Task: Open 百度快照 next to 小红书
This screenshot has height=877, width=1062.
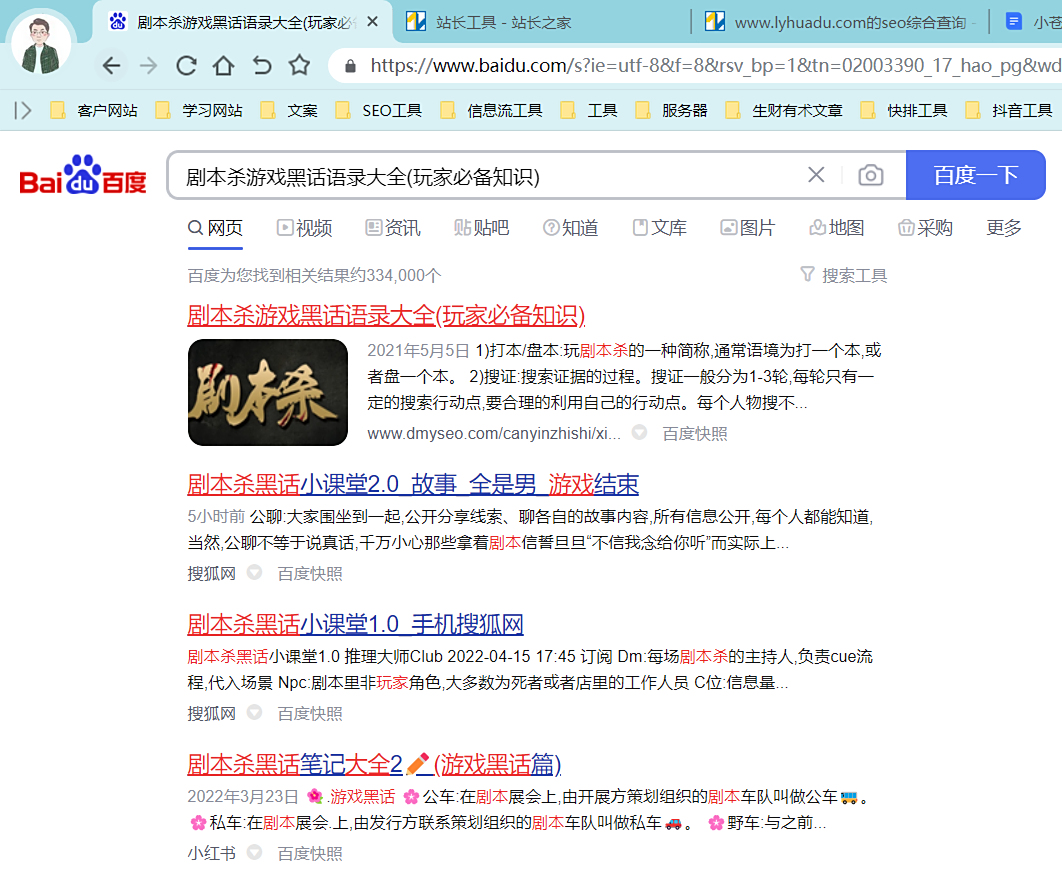Action: [310, 853]
